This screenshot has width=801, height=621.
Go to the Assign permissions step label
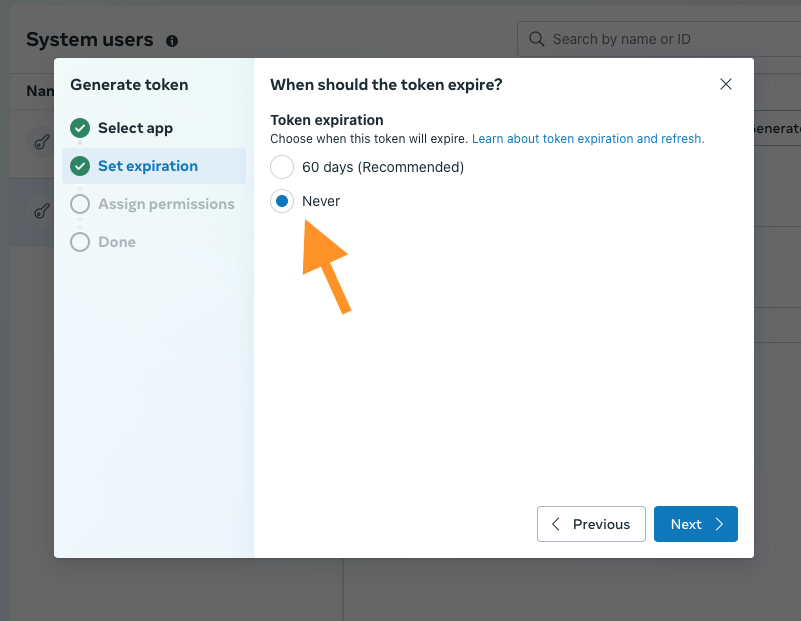pos(166,204)
